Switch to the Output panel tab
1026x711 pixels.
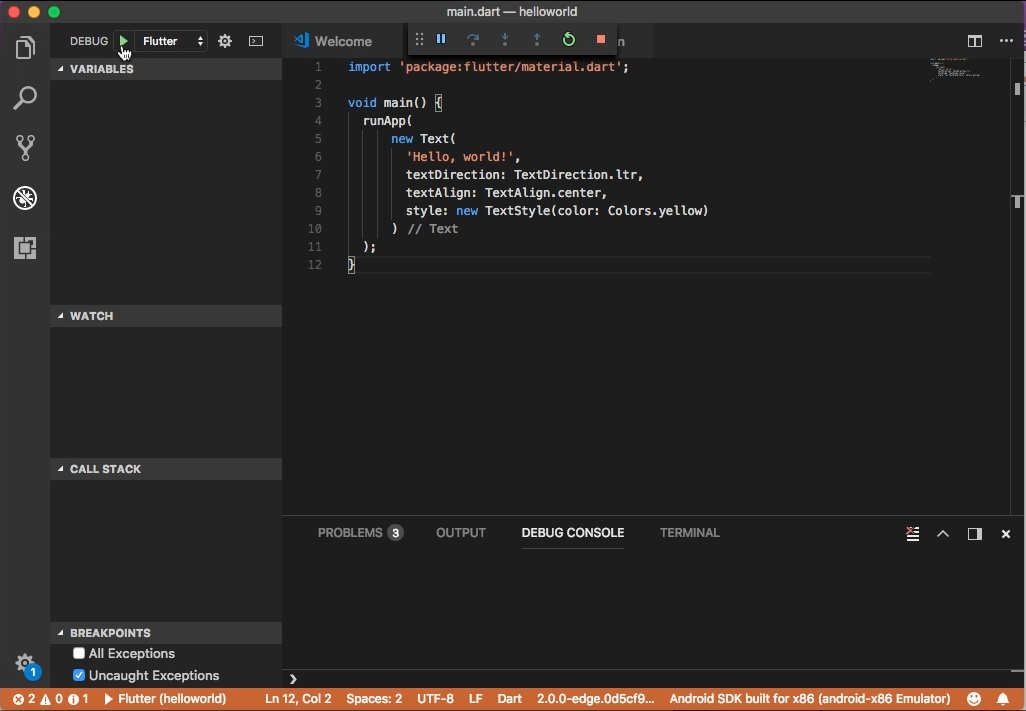click(461, 532)
